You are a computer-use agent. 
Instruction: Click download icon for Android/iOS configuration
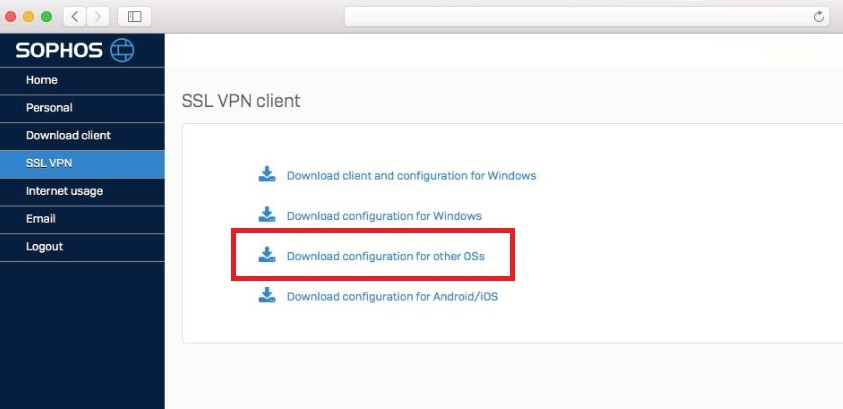click(x=267, y=295)
